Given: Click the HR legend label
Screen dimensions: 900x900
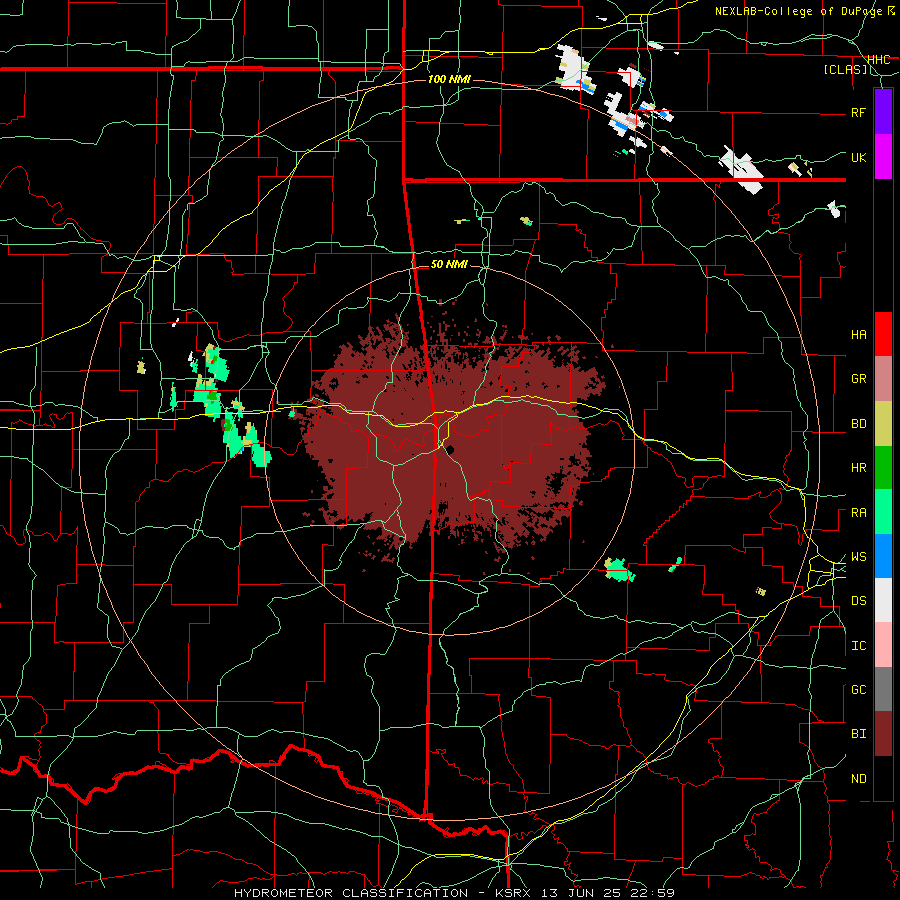Looking at the screenshot, I should point(858,468).
